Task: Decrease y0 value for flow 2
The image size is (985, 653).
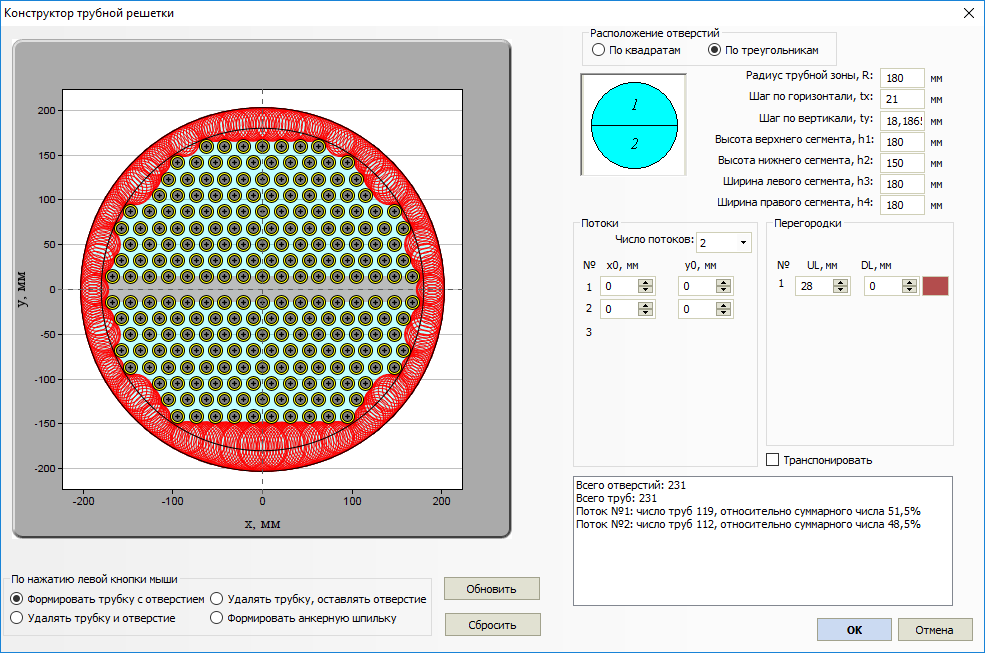Action: coord(724,313)
